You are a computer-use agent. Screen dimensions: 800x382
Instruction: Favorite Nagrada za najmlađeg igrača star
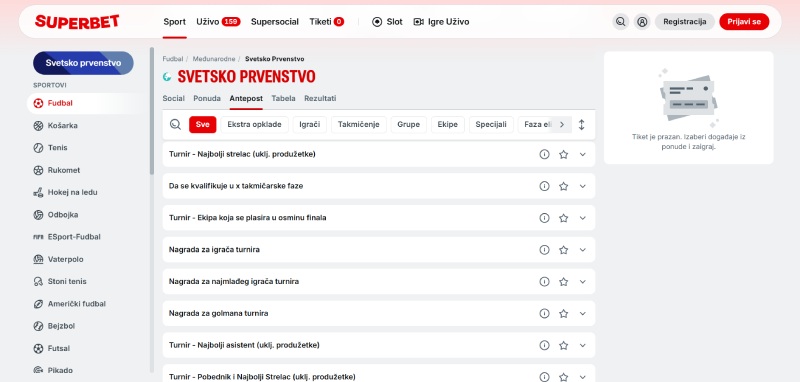click(x=563, y=282)
